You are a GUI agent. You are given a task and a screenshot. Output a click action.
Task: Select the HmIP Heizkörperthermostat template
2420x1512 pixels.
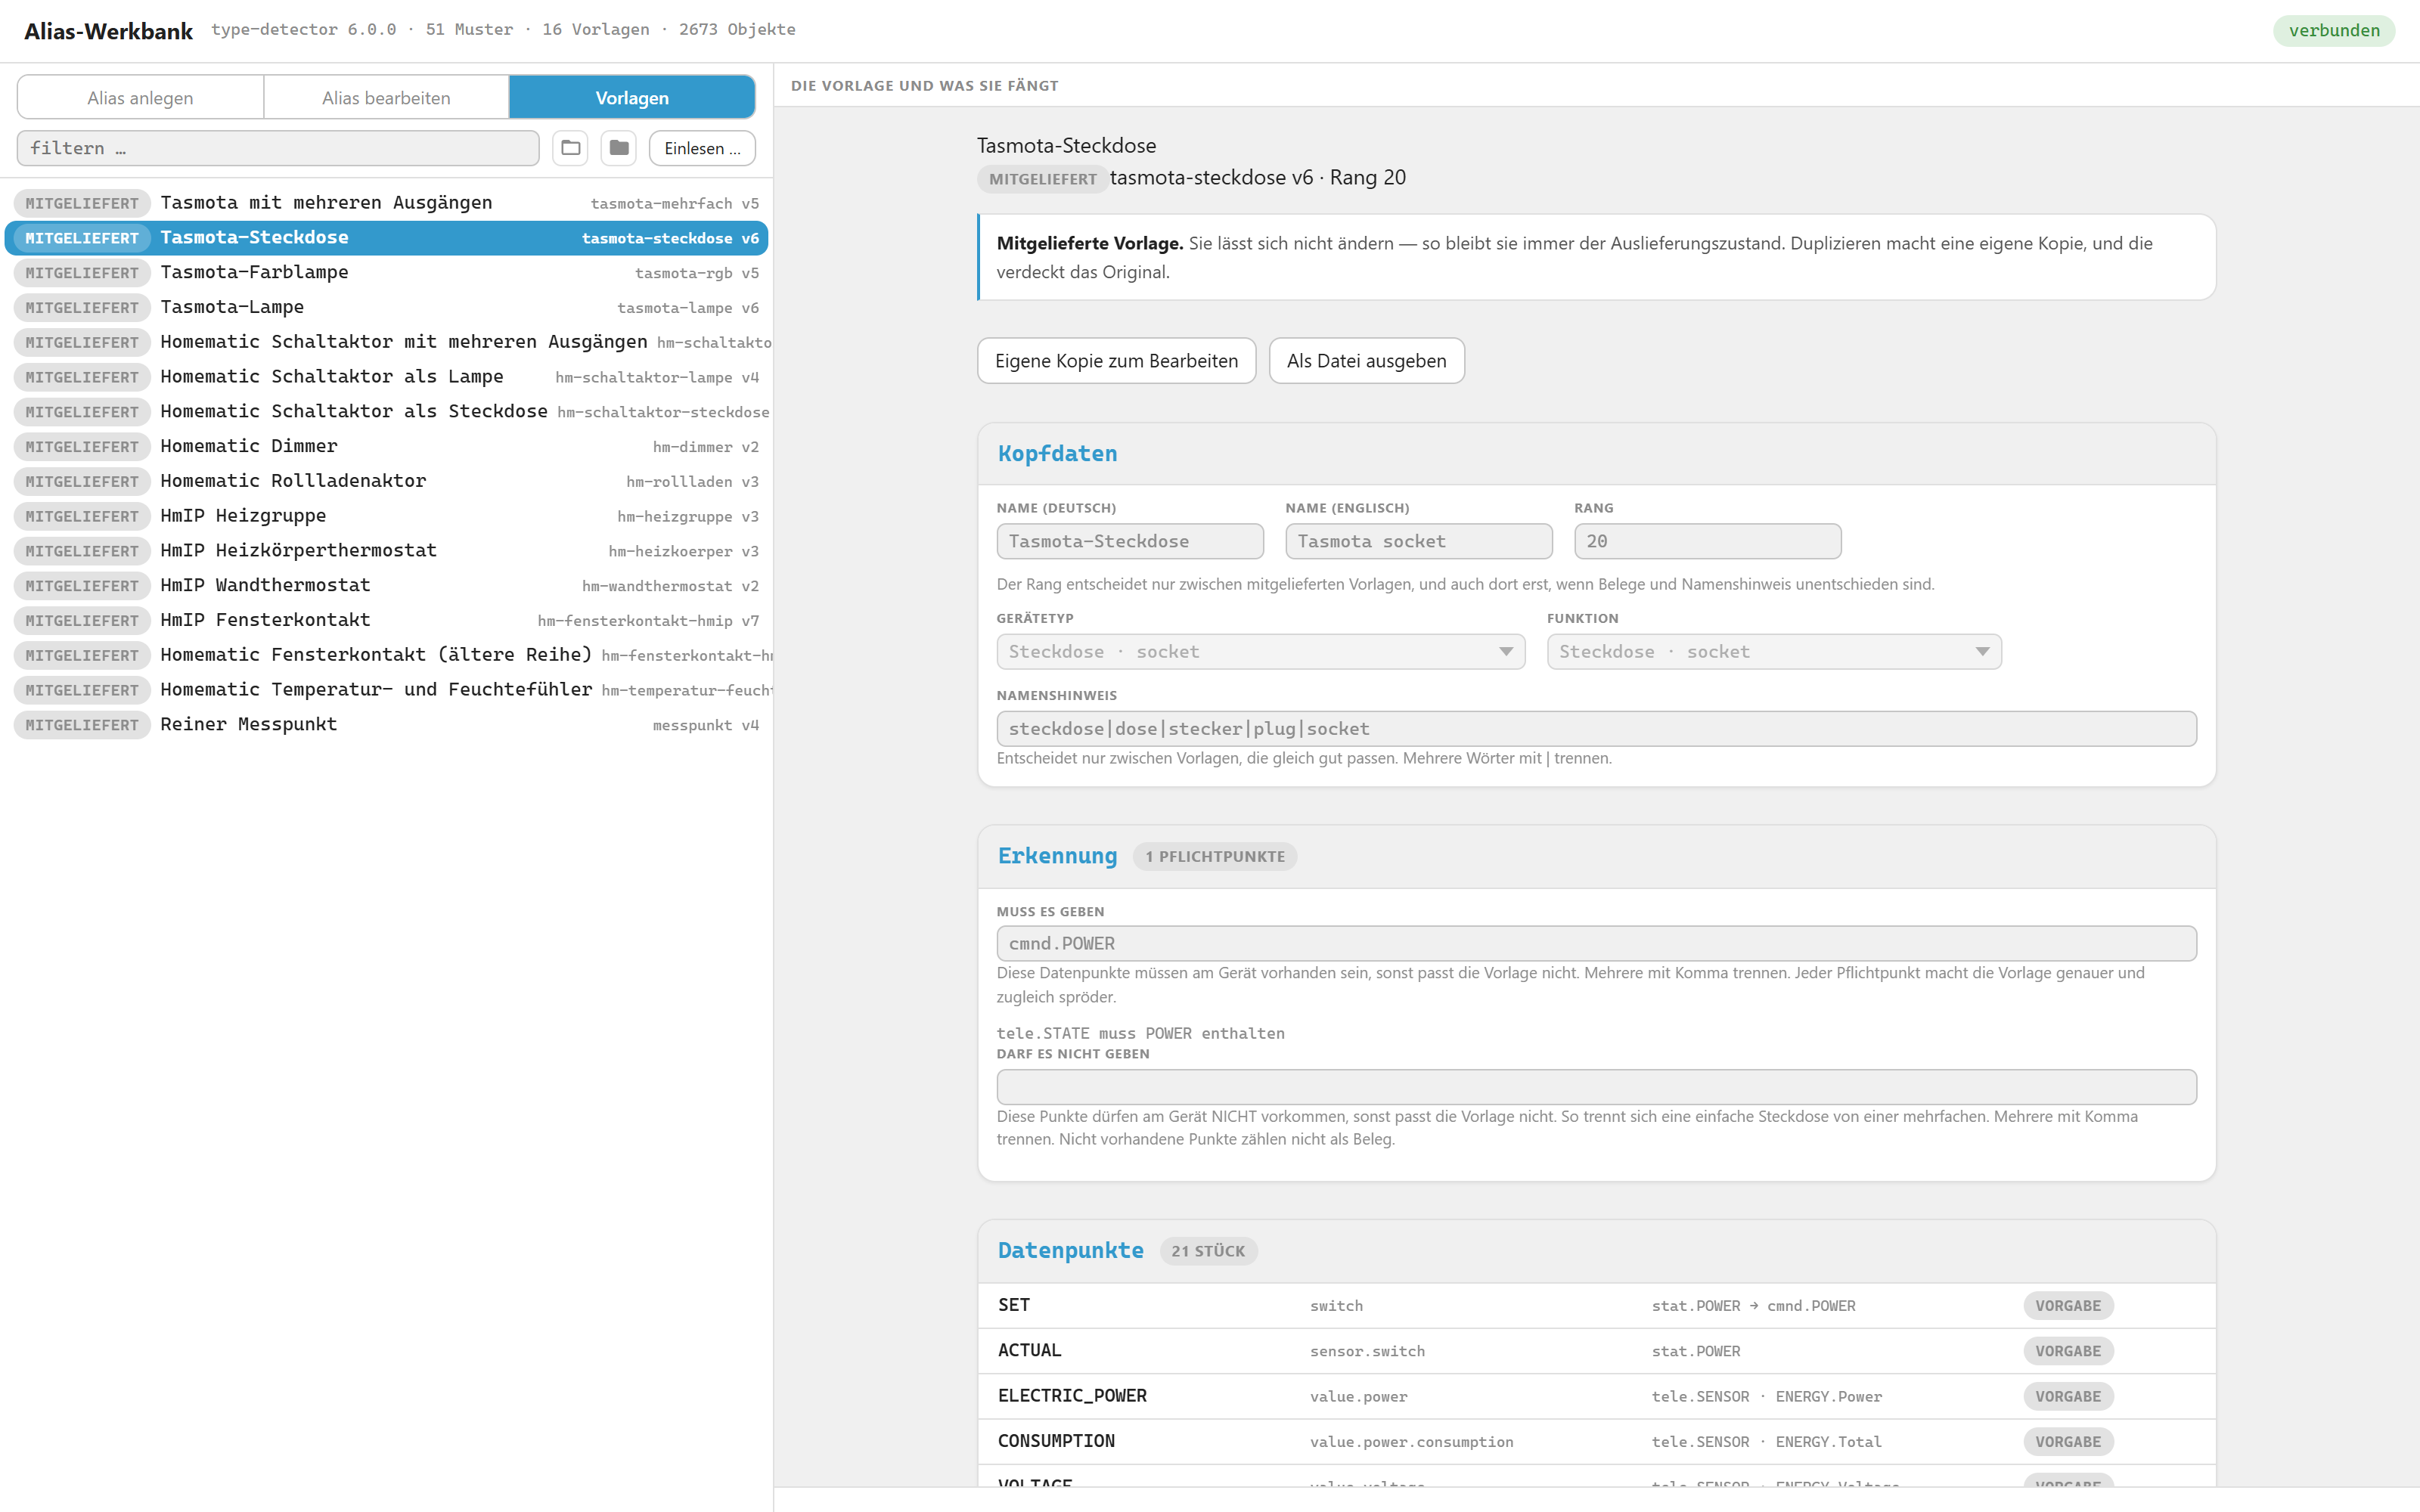point(386,551)
